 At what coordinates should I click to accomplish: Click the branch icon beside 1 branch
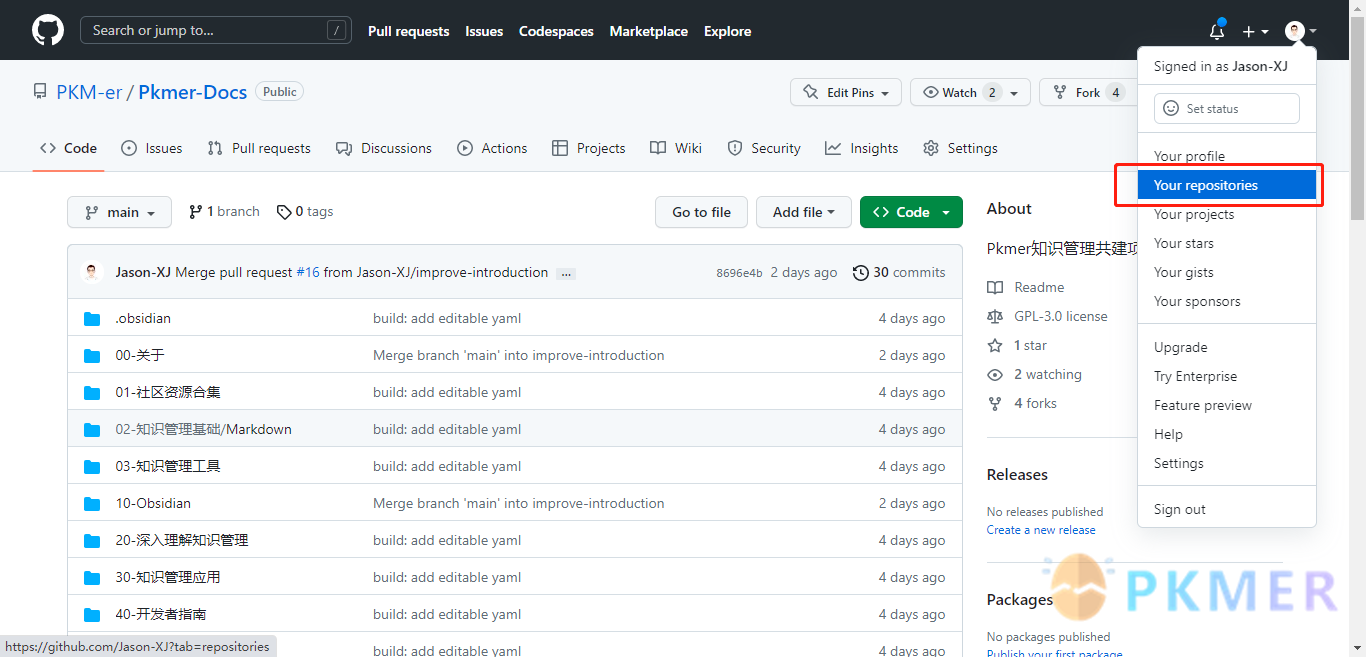tap(196, 212)
